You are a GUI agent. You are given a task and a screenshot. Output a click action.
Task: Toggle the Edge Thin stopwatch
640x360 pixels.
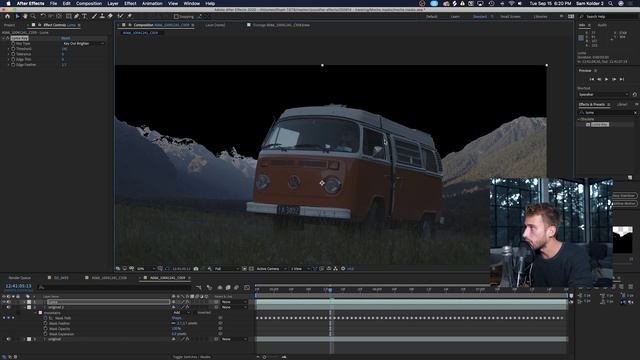tap(13, 59)
